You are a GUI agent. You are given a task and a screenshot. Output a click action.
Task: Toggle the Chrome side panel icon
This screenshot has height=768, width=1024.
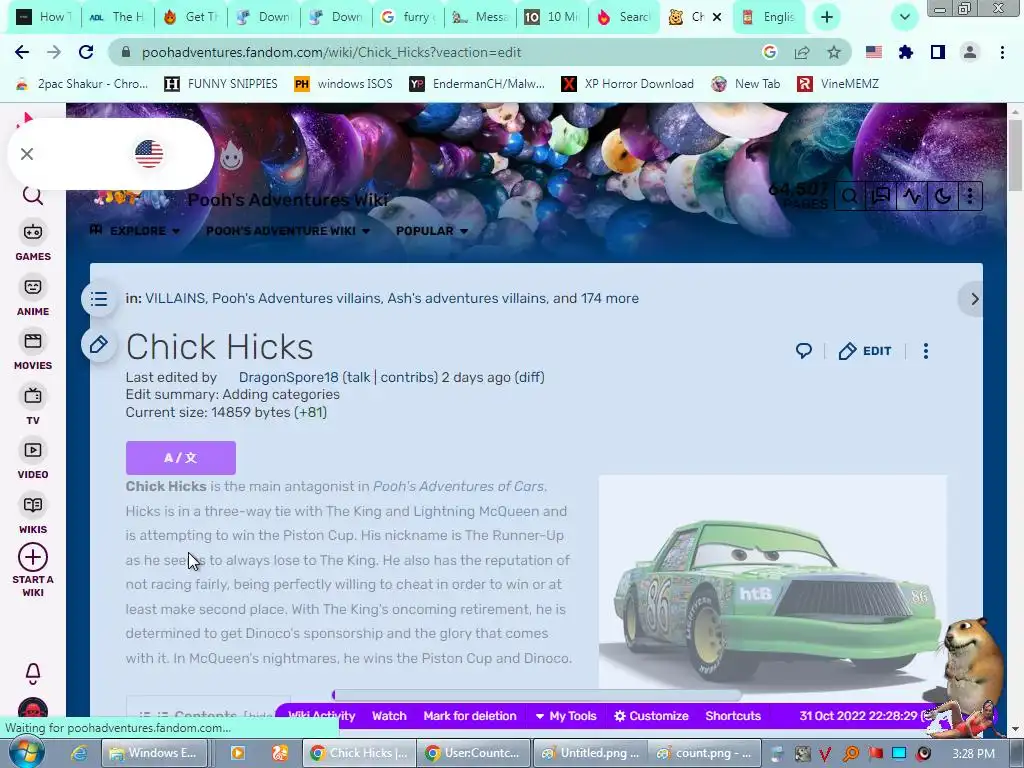tap(938, 52)
